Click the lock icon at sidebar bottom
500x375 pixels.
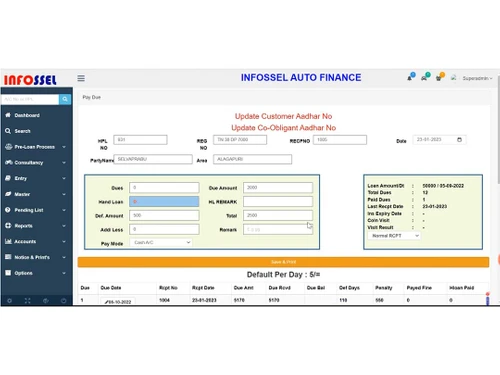46,301
